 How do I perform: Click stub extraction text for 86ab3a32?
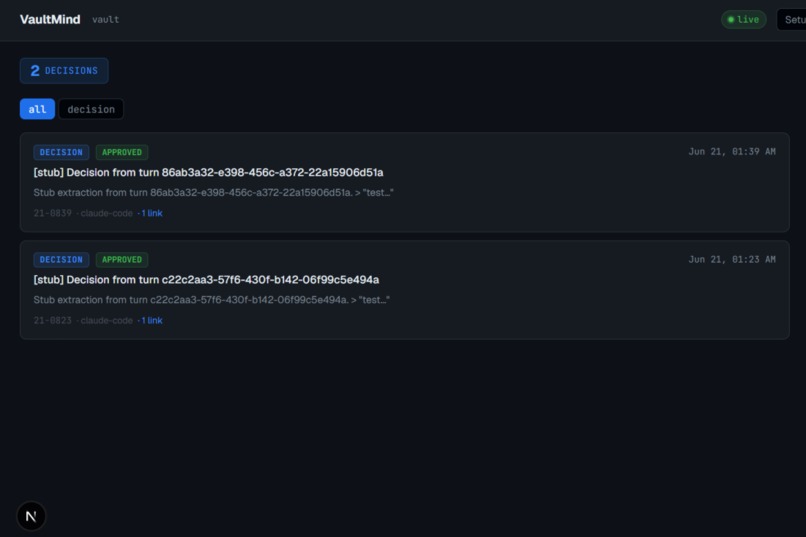(213, 193)
